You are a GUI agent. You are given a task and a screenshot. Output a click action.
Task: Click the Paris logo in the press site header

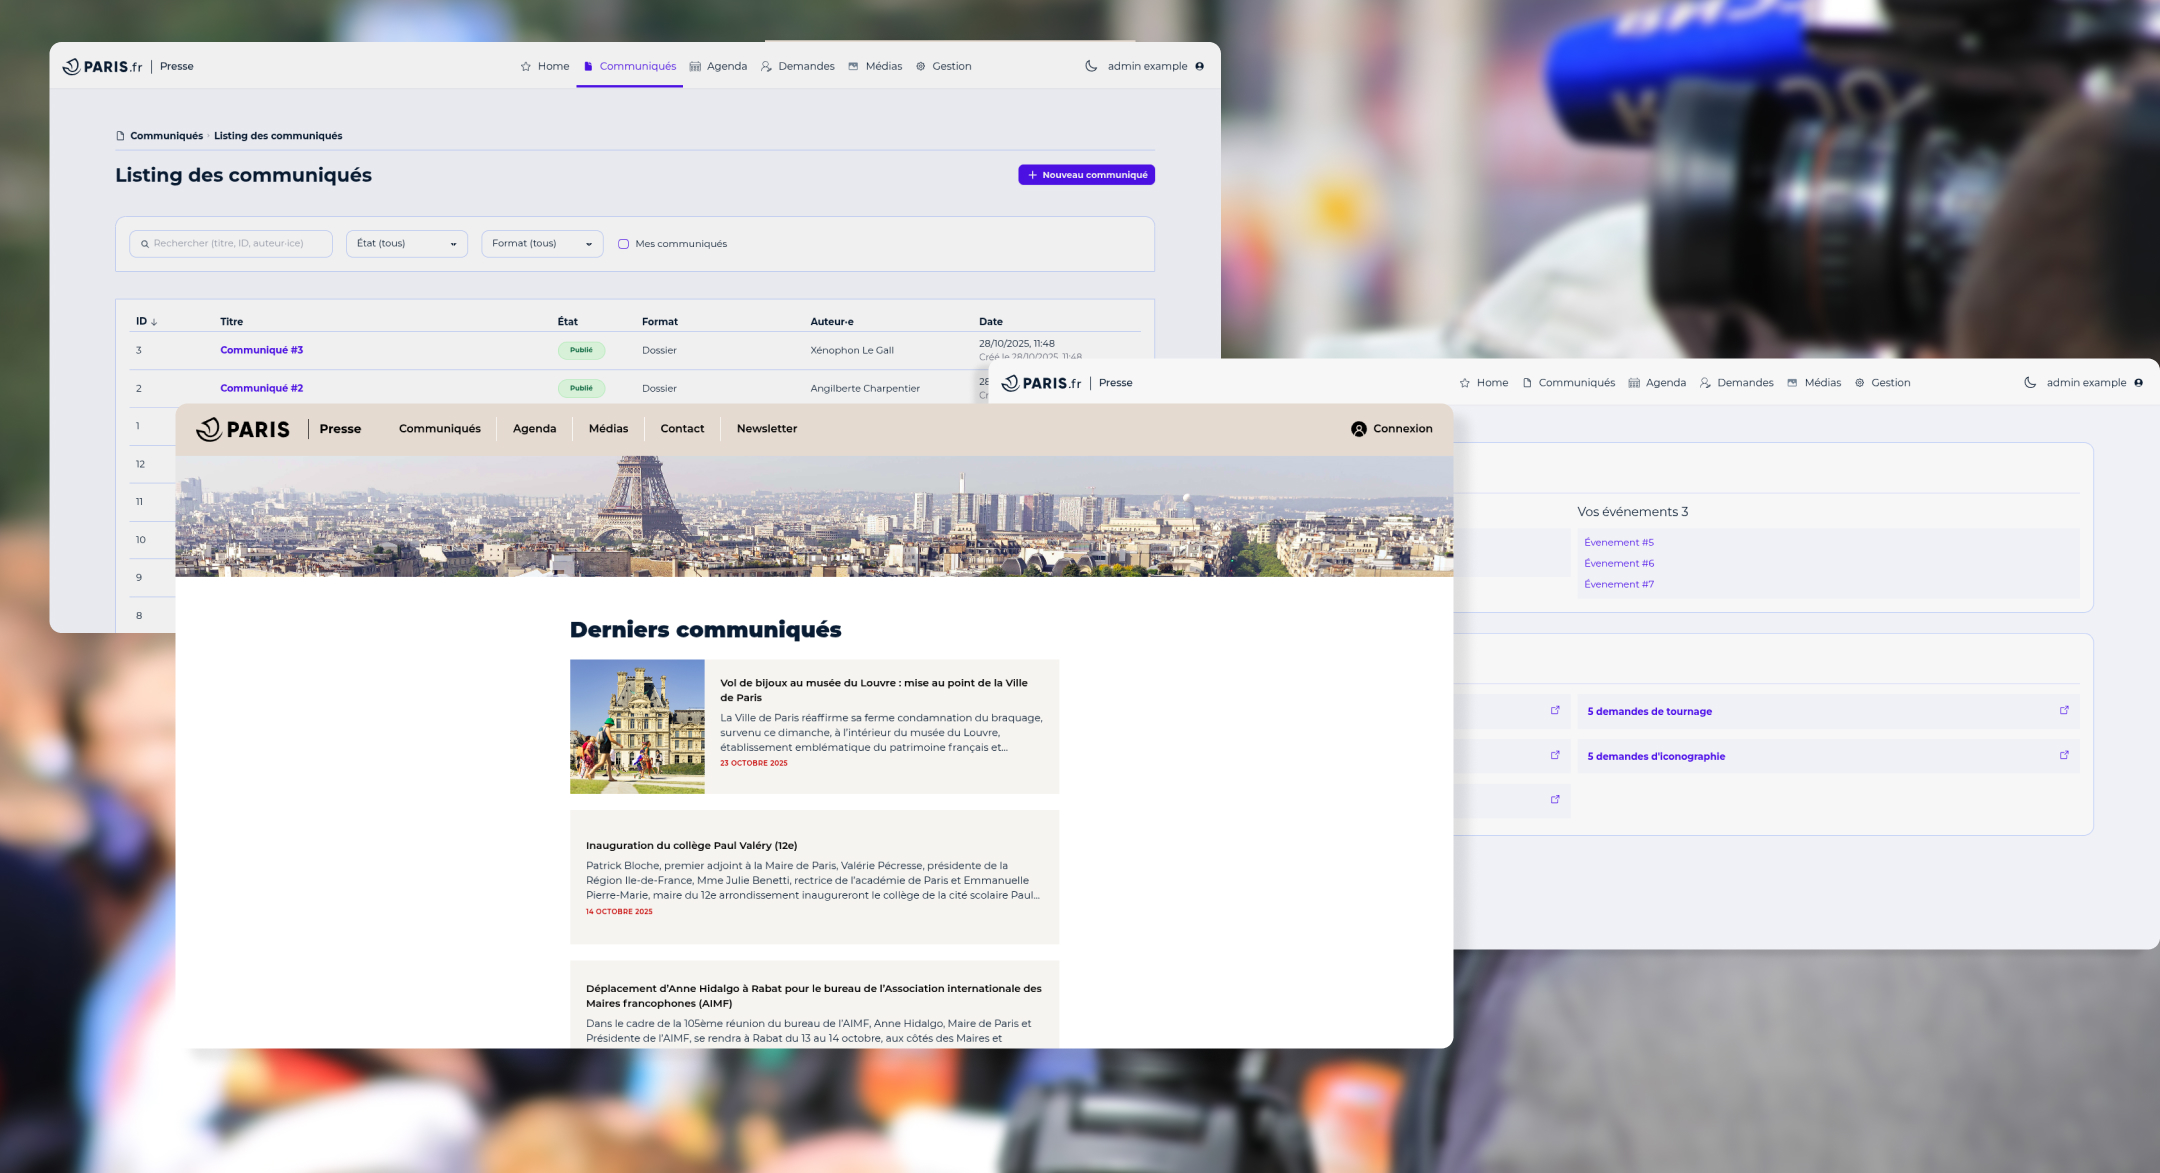[243, 429]
